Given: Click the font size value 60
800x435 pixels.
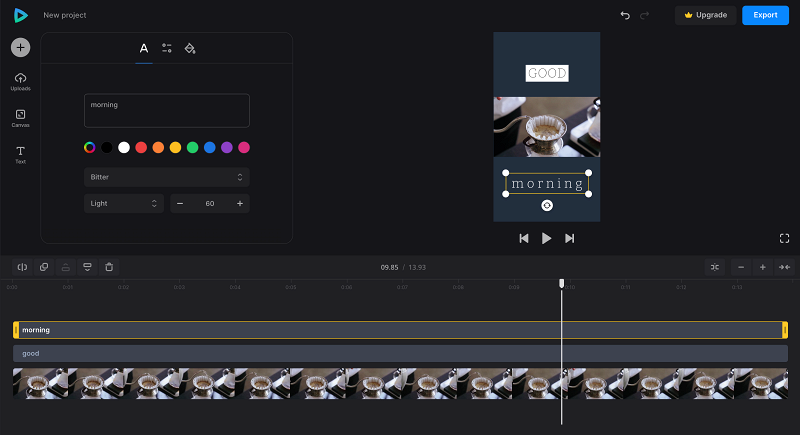Looking at the screenshot, I should [x=210, y=203].
